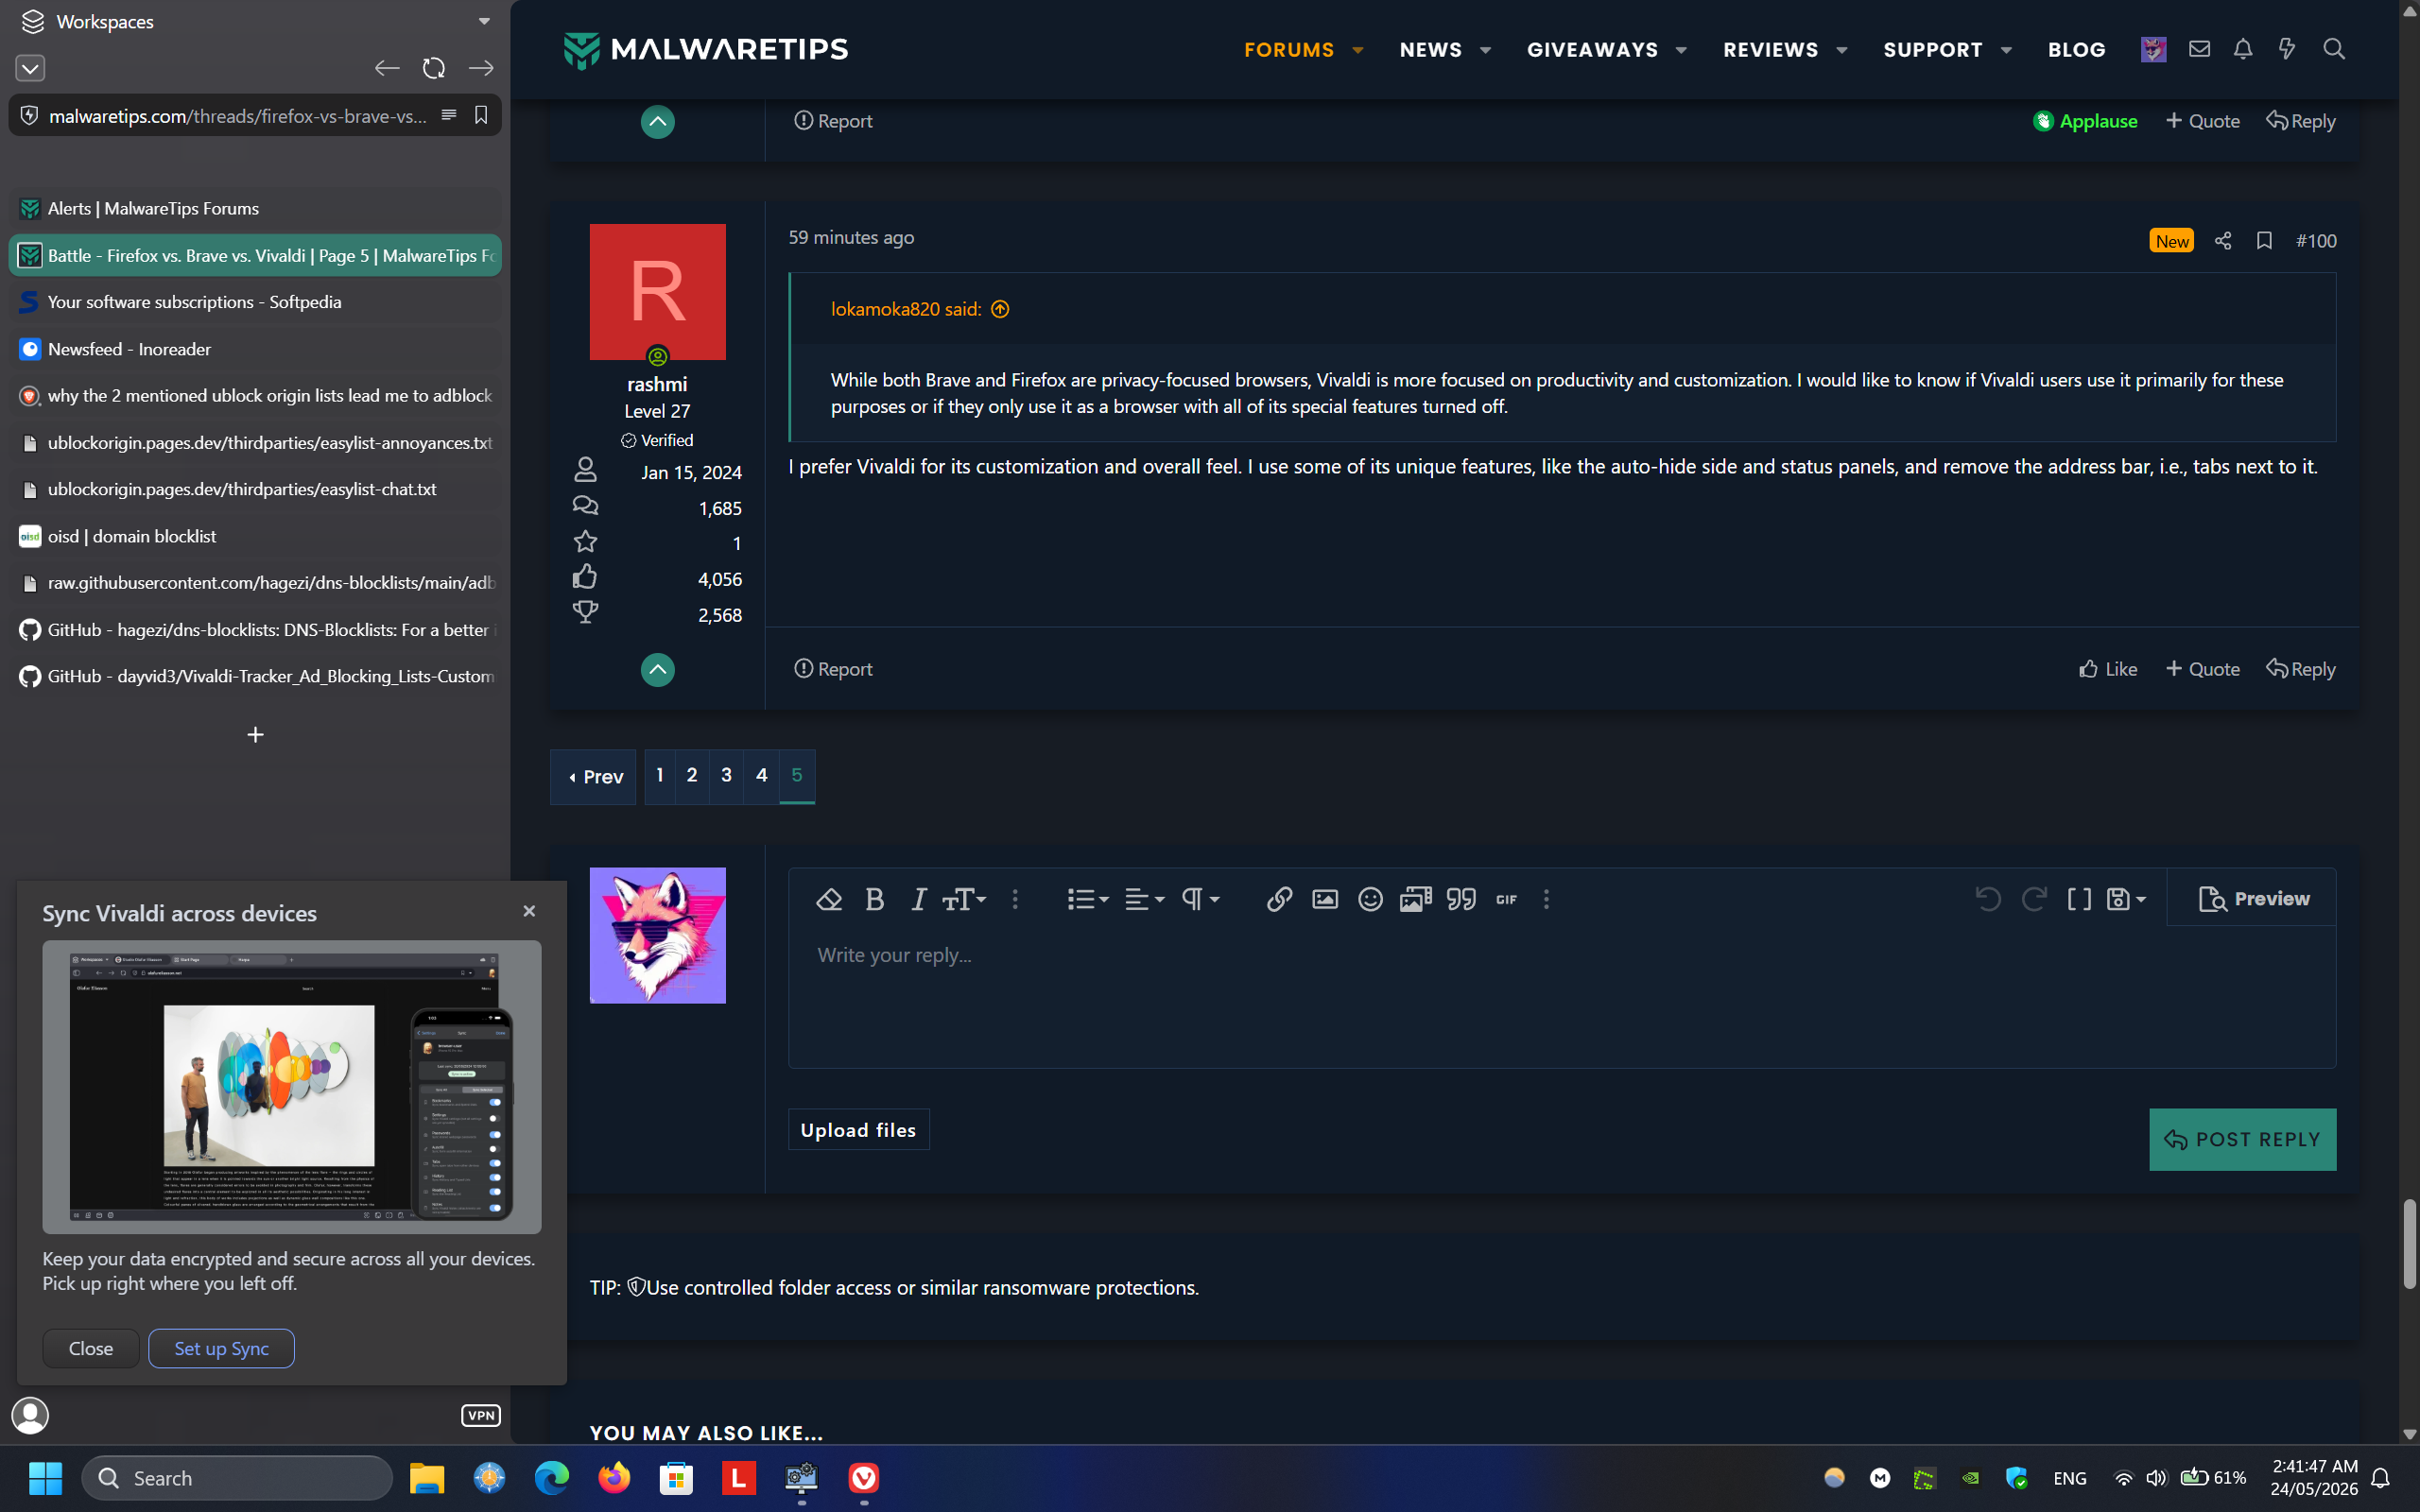The width and height of the screenshot is (2420, 1512).
Task: Toggle the VPN button
Action: [x=481, y=1415]
